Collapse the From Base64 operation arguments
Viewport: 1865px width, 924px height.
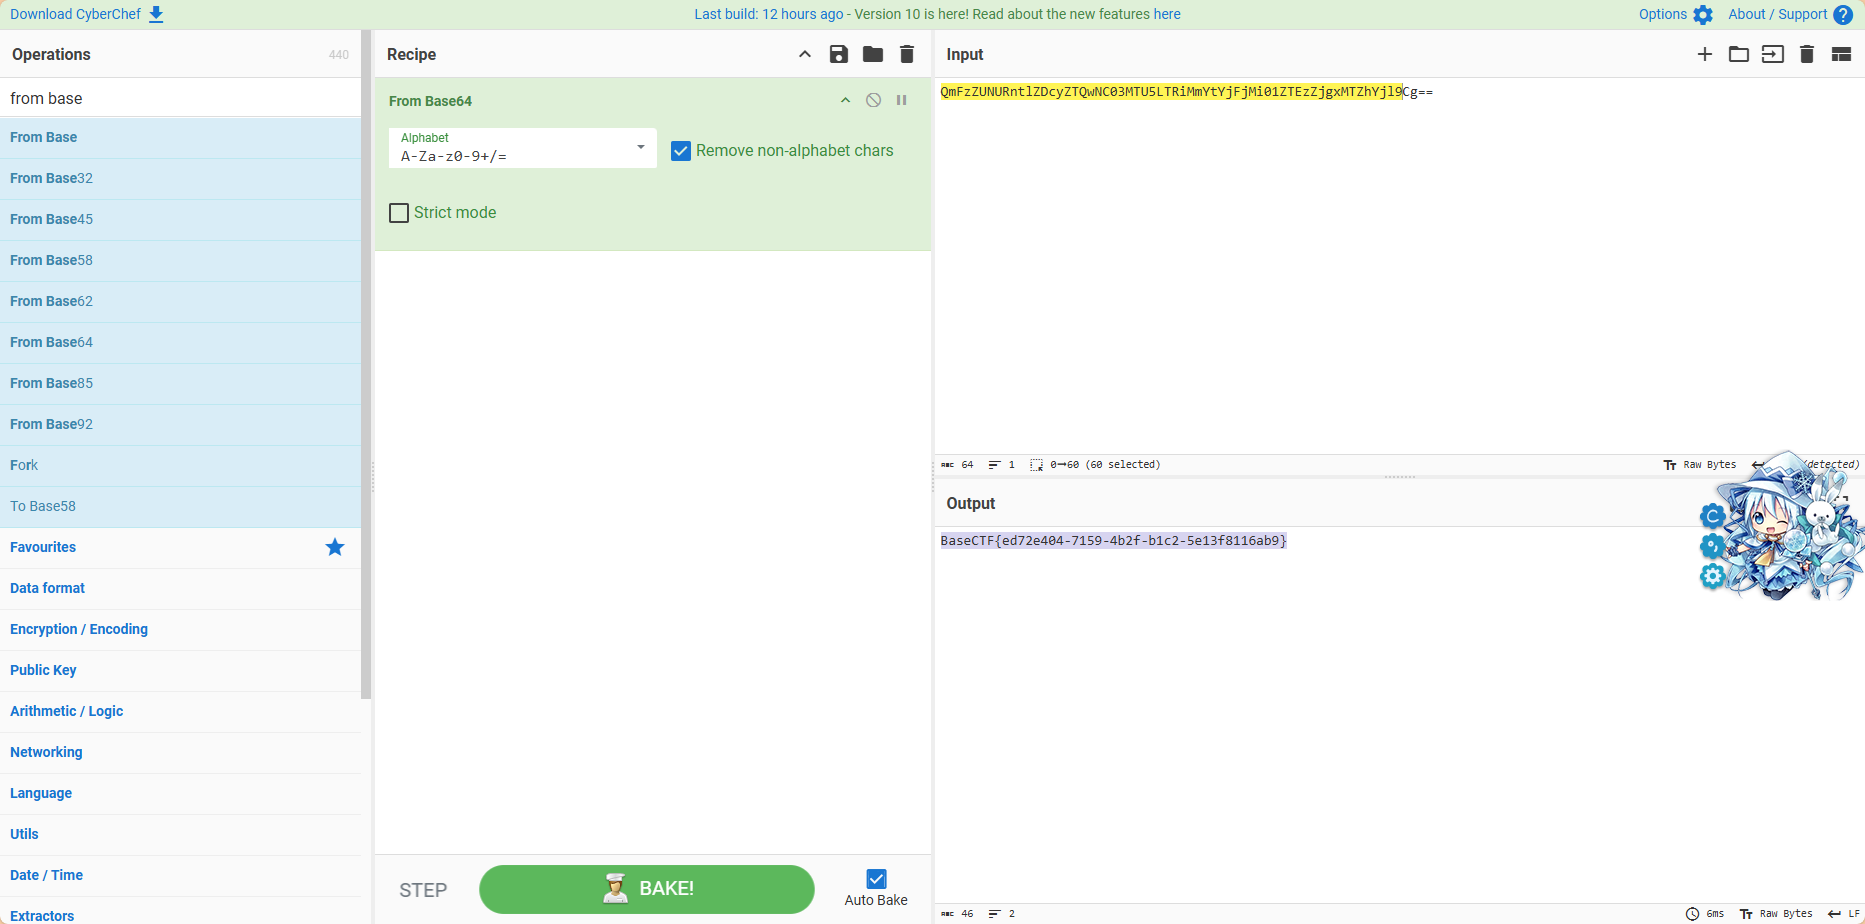point(845,100)
